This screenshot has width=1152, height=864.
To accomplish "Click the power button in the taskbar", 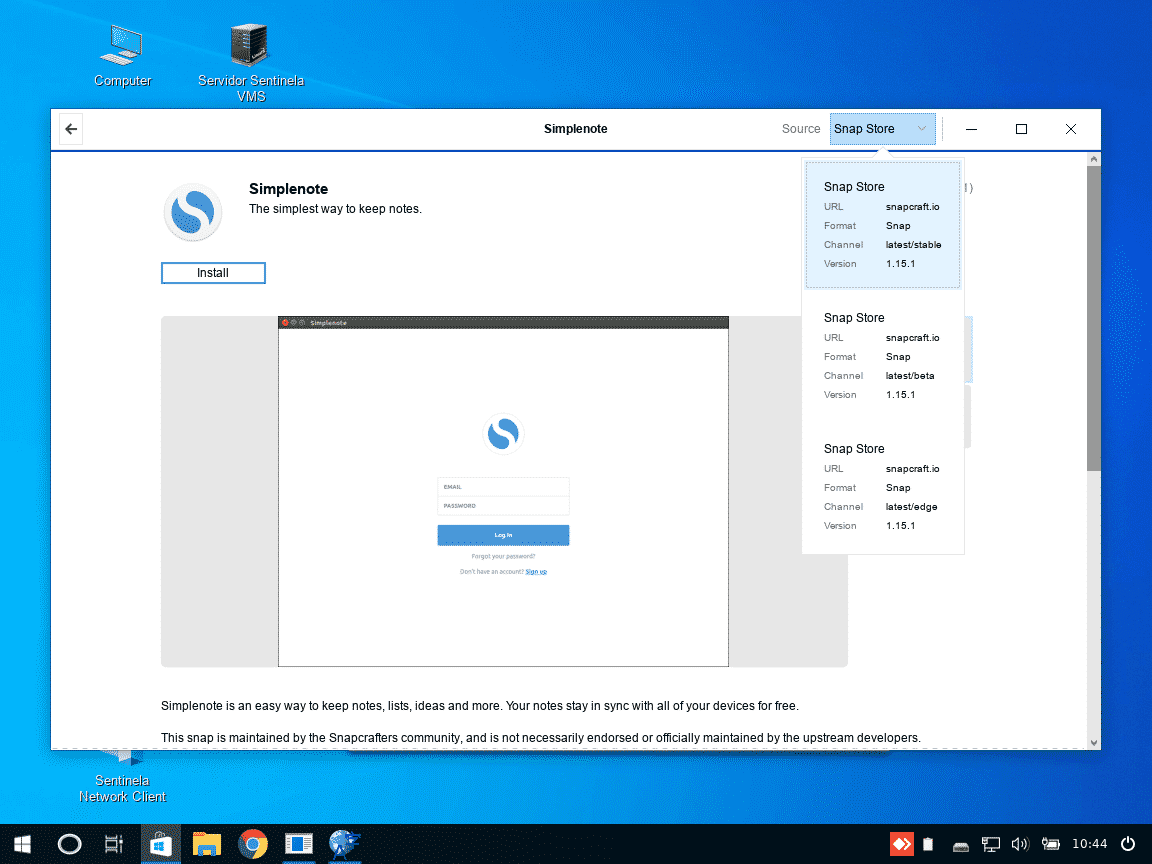I will pos(1128,845).
